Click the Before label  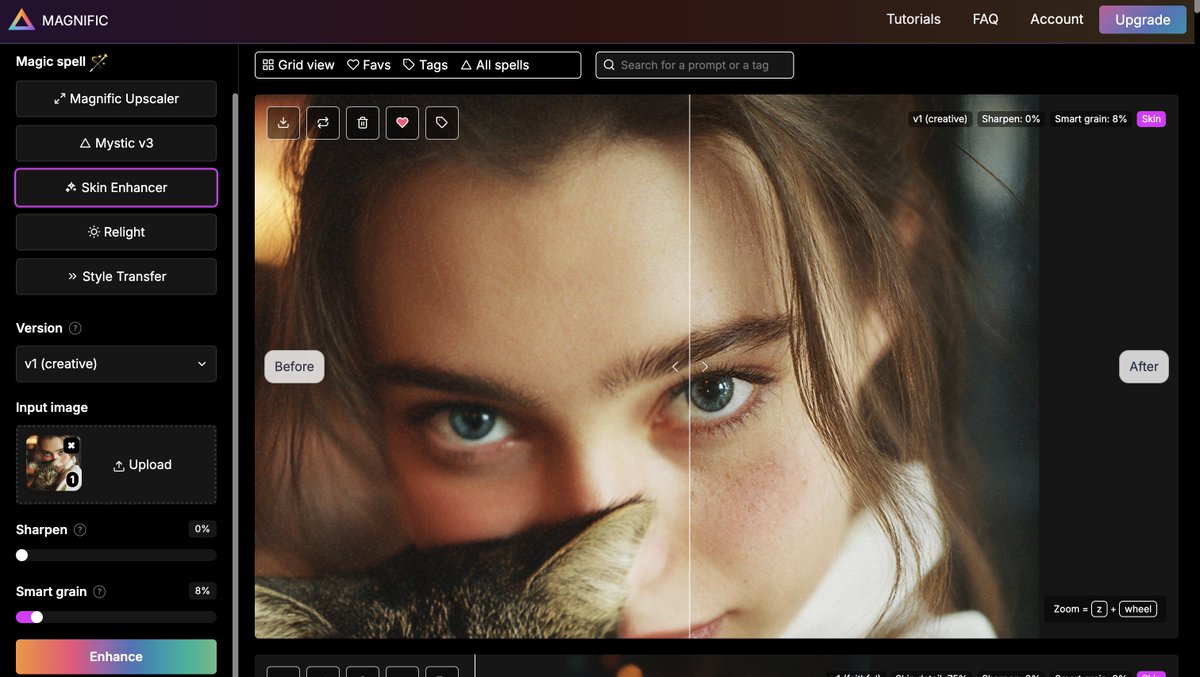tap(294, 367)
